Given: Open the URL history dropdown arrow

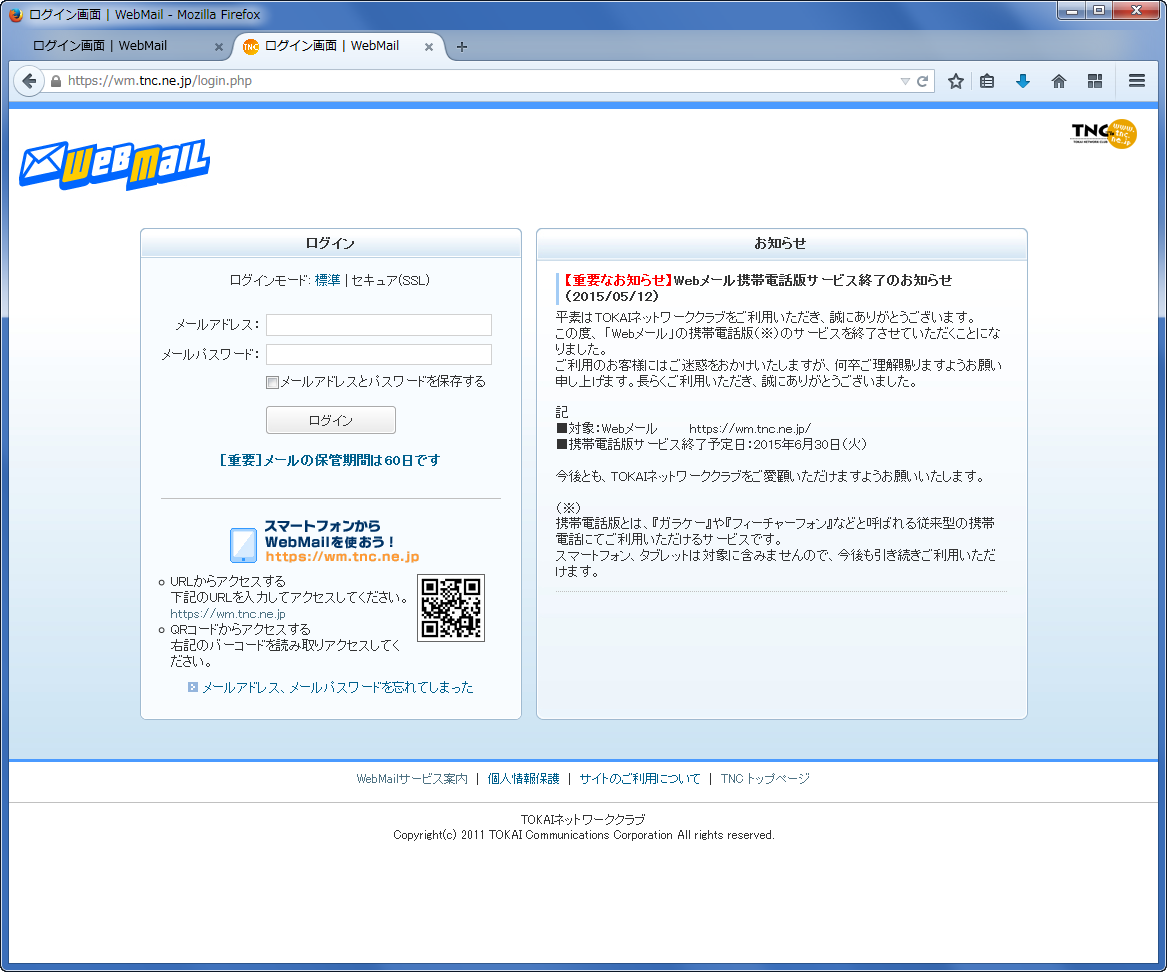Looking at the screenshot, I should tap(905, 81).
